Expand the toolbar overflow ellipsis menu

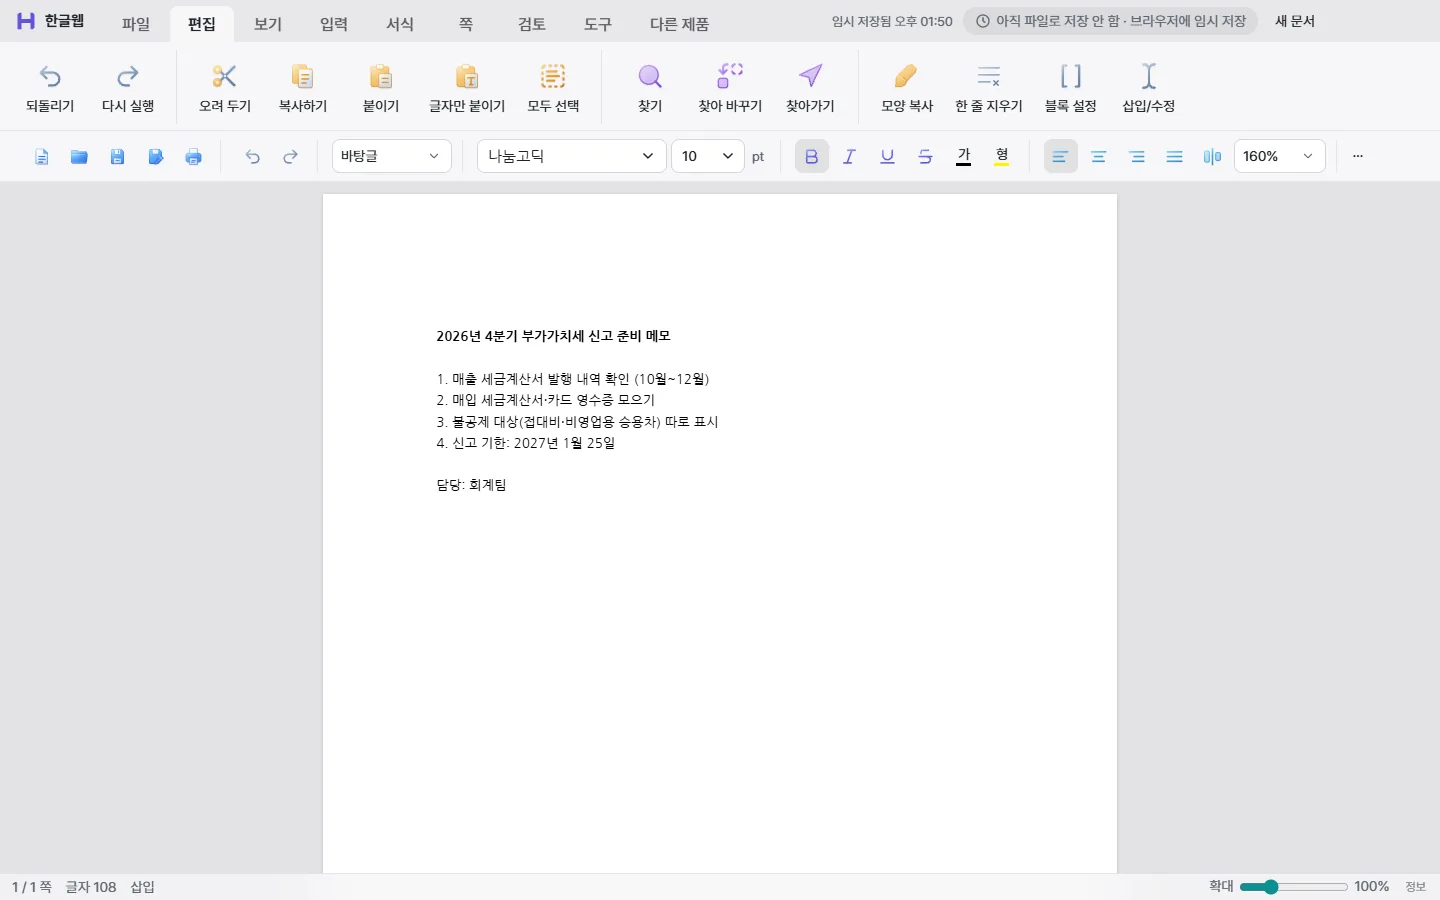1358,156
